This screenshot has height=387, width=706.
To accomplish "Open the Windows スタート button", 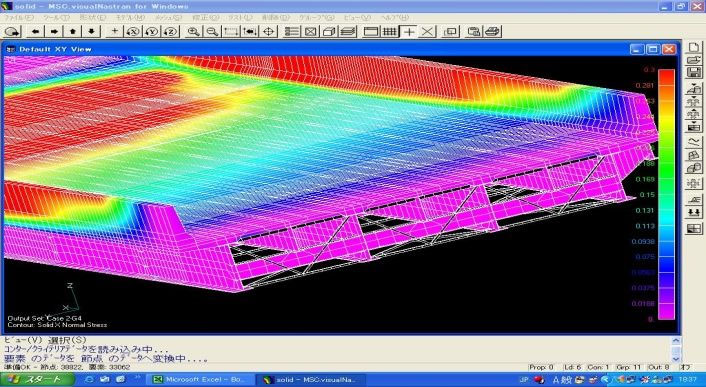I will pyautogui.click(x=37, y=379).
